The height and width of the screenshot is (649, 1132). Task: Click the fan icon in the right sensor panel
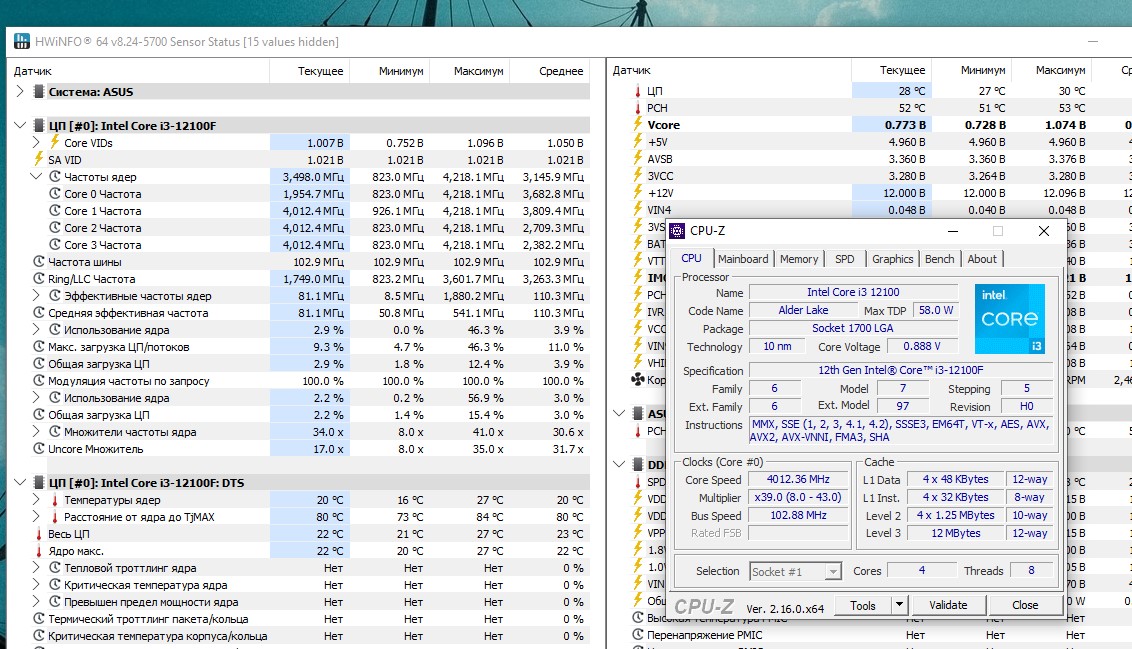coord(637,380)
